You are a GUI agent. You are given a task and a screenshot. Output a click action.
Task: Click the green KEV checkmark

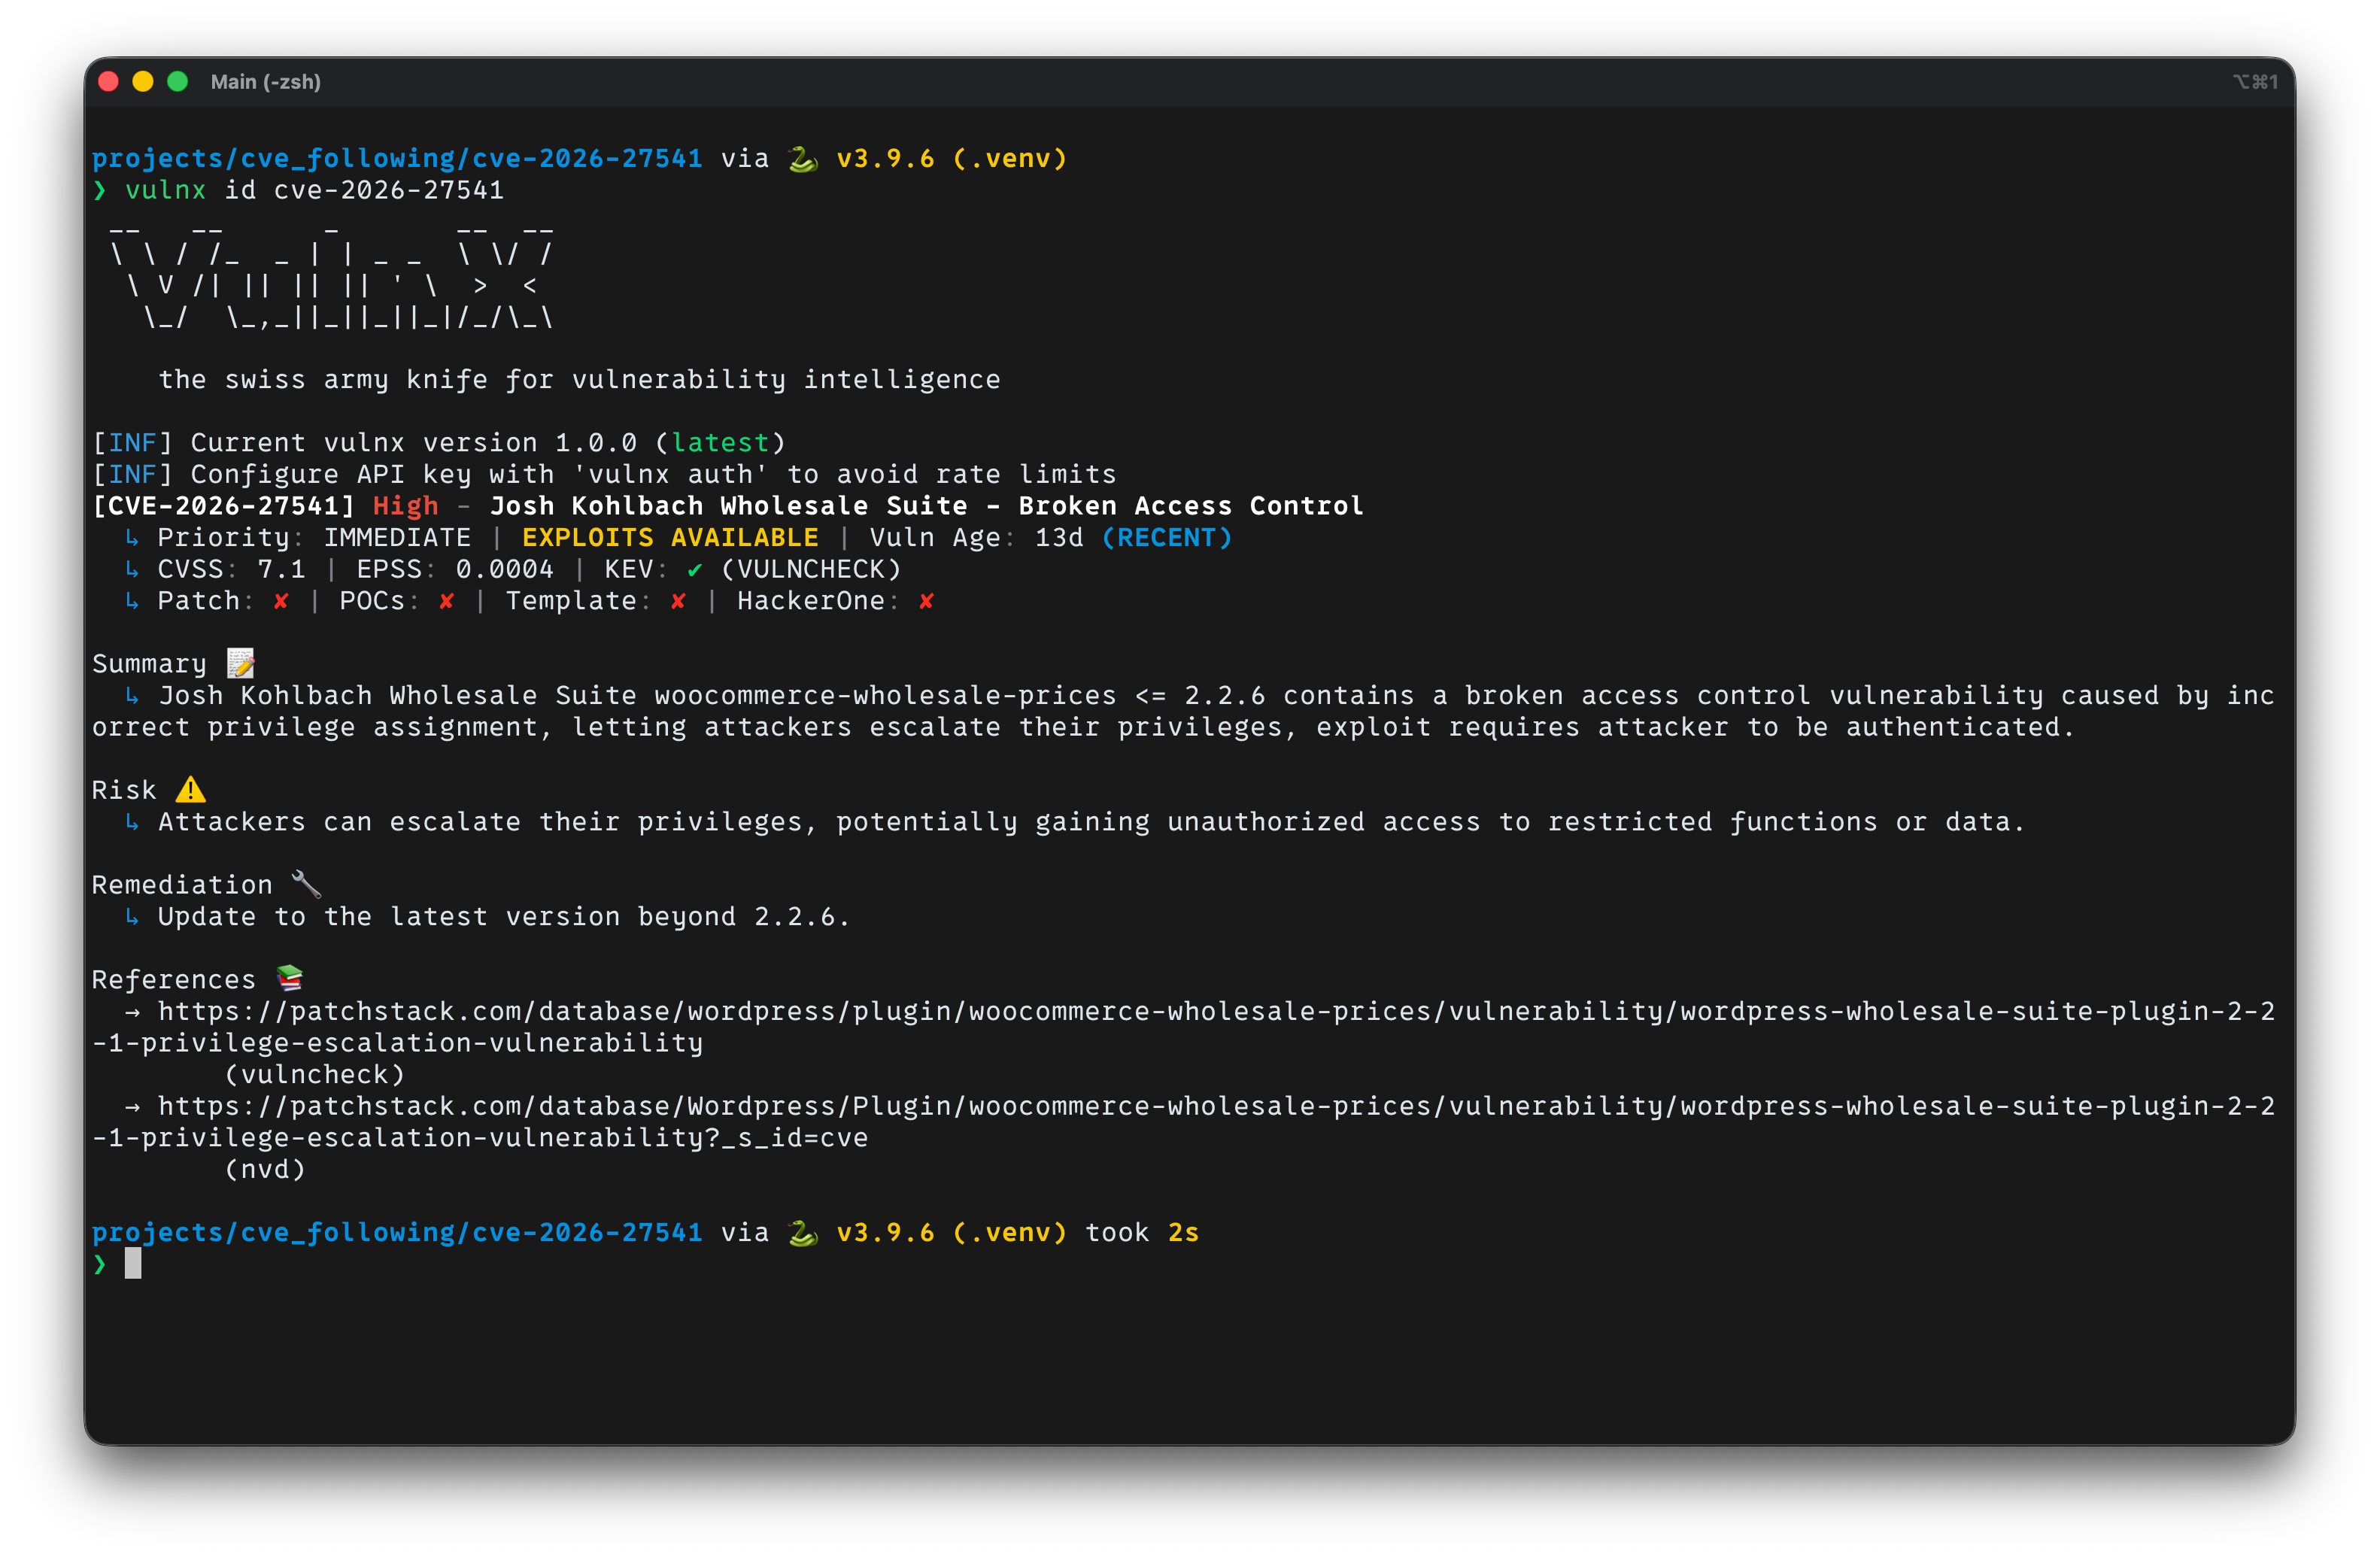694,570
